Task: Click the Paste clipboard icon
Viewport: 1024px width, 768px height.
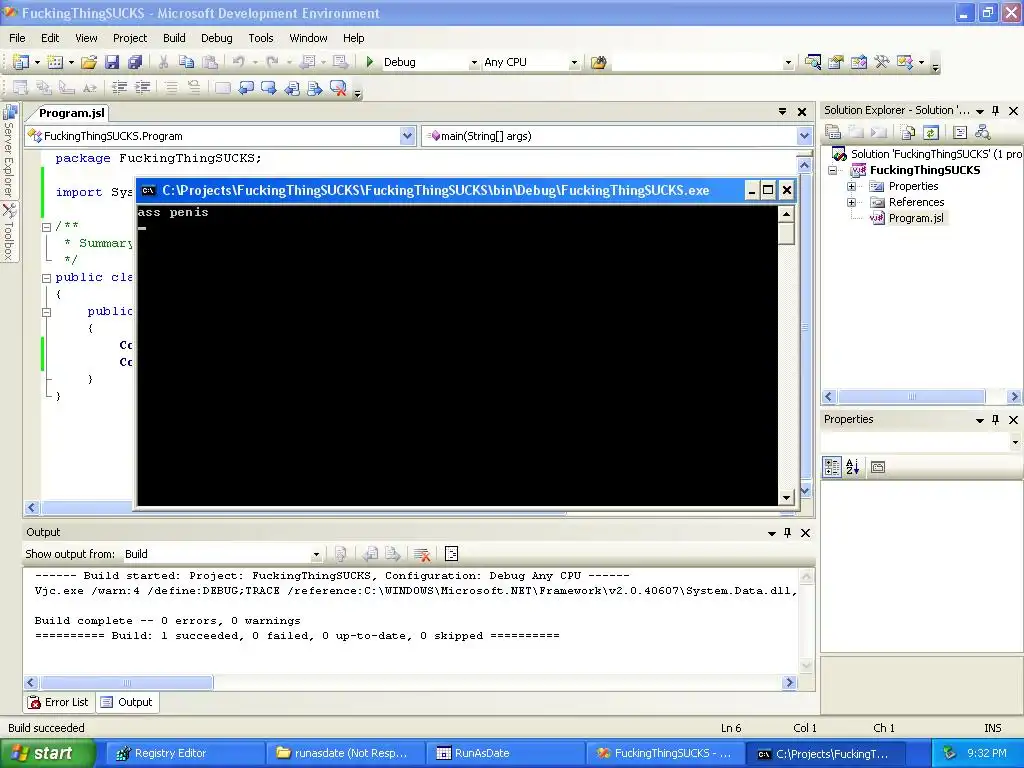Action: pyautogui.click(x=210, y=62)
